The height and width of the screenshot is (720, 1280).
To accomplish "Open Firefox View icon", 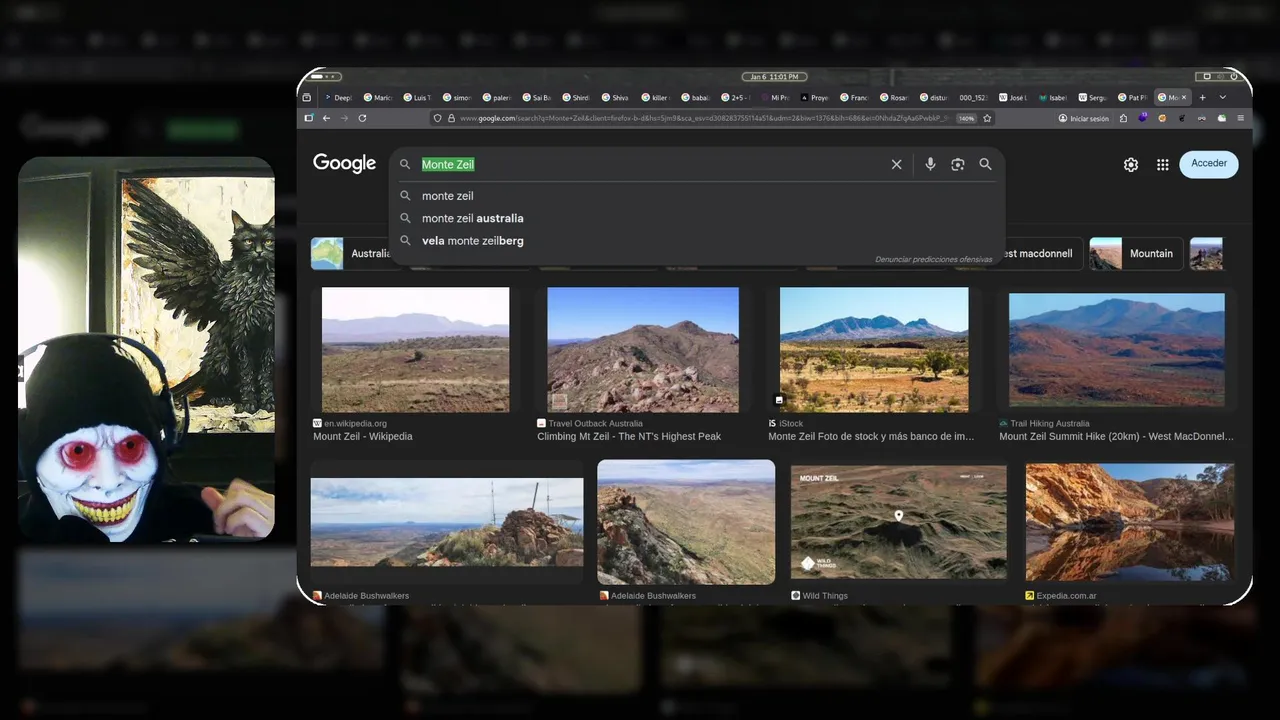I will click(x=306, y=98).
